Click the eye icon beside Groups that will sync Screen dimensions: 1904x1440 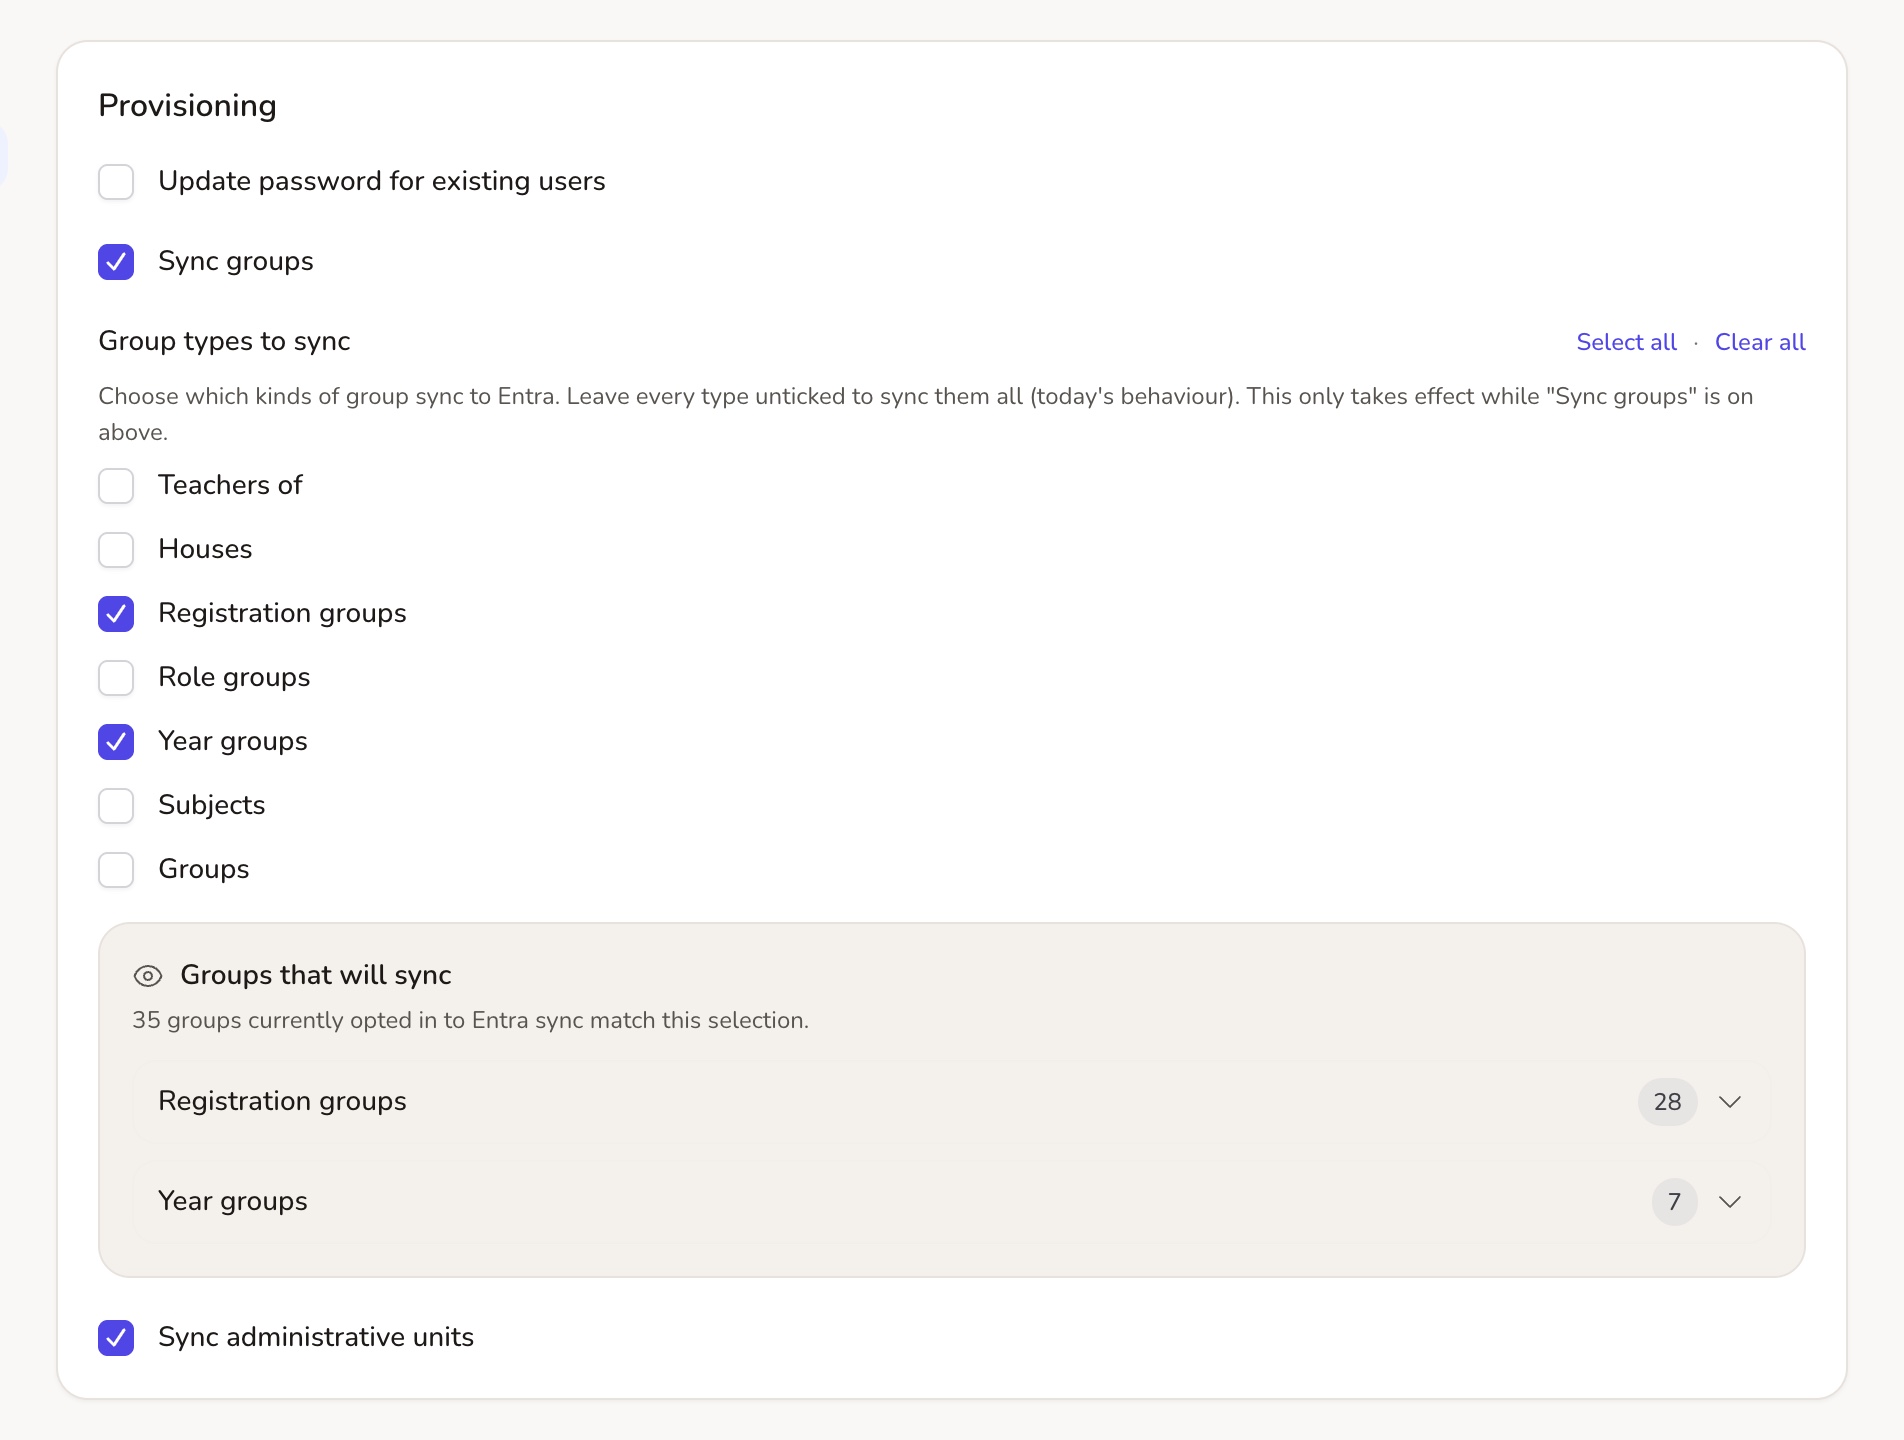[x=148, y=976]
